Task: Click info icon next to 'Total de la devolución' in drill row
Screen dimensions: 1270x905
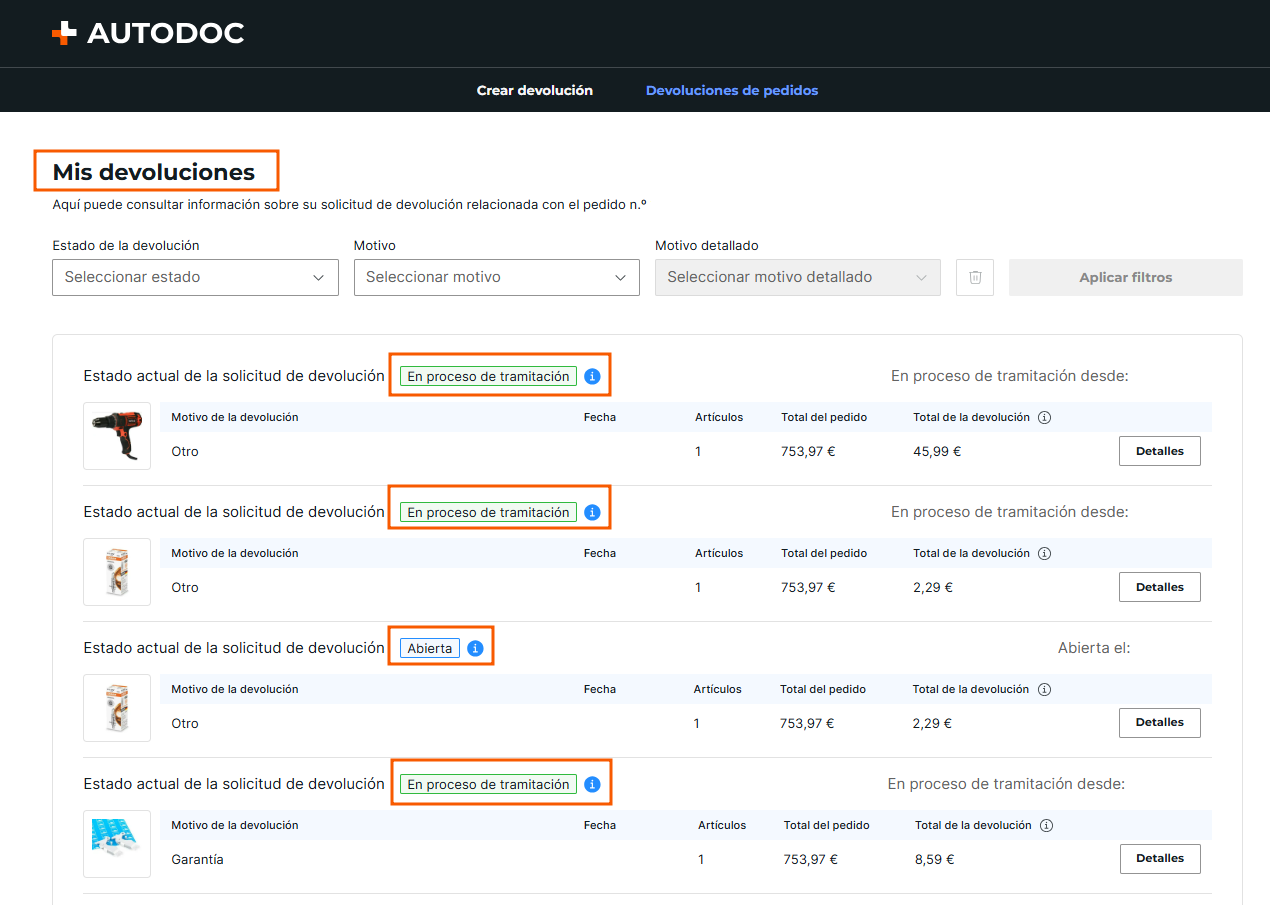Action: tap(1044, 417)
